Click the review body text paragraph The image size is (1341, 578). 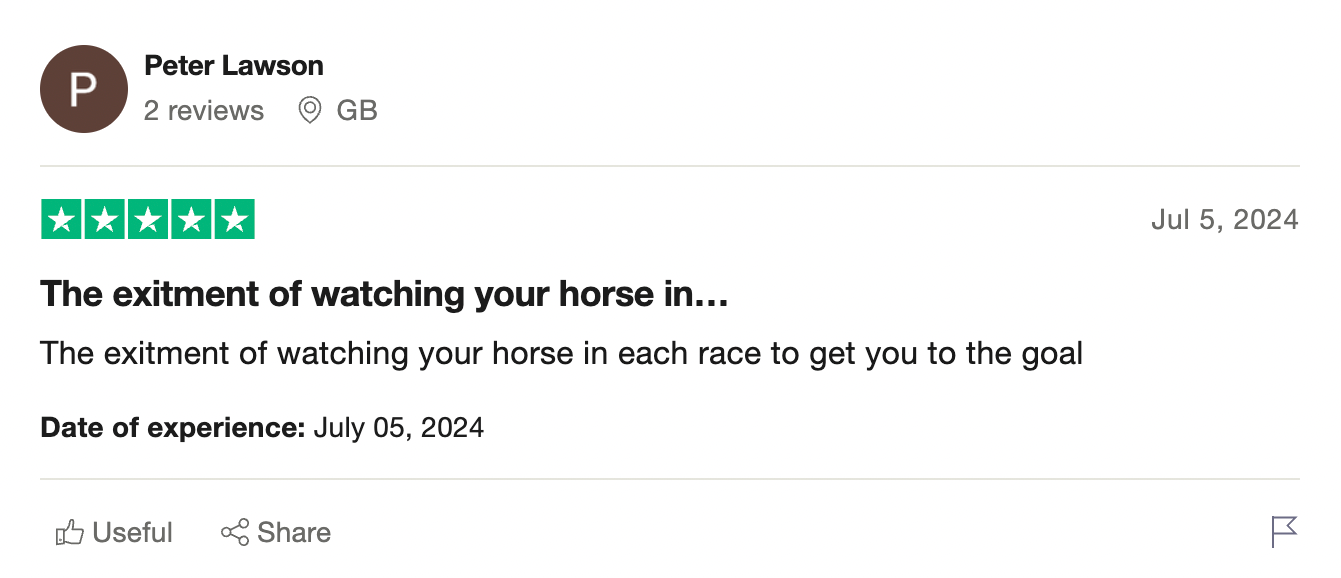click(x=561, y=353)
